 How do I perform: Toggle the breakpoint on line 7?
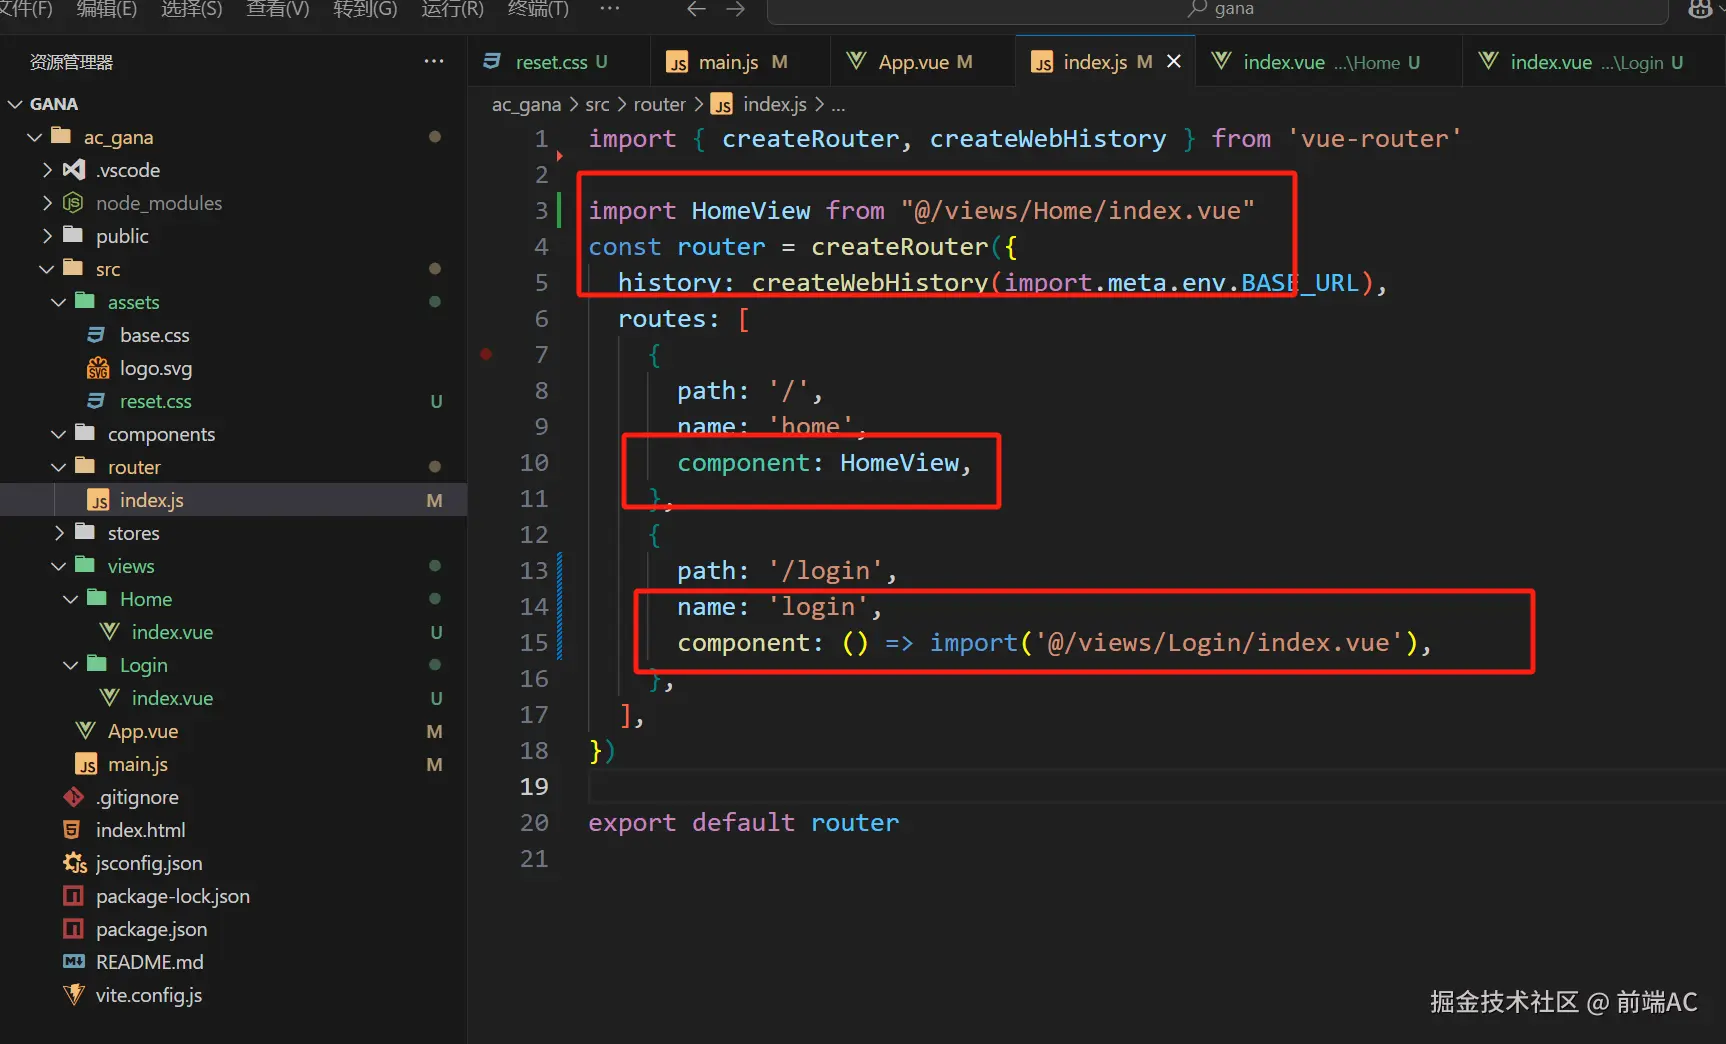(486, 354)
